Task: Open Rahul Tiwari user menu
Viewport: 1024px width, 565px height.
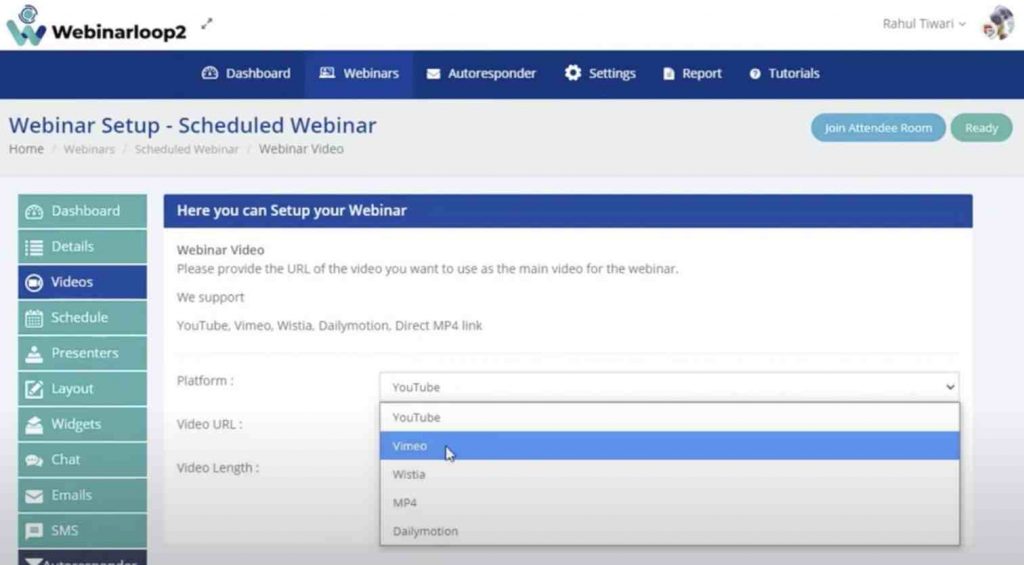Action: [x=923, y=24]
